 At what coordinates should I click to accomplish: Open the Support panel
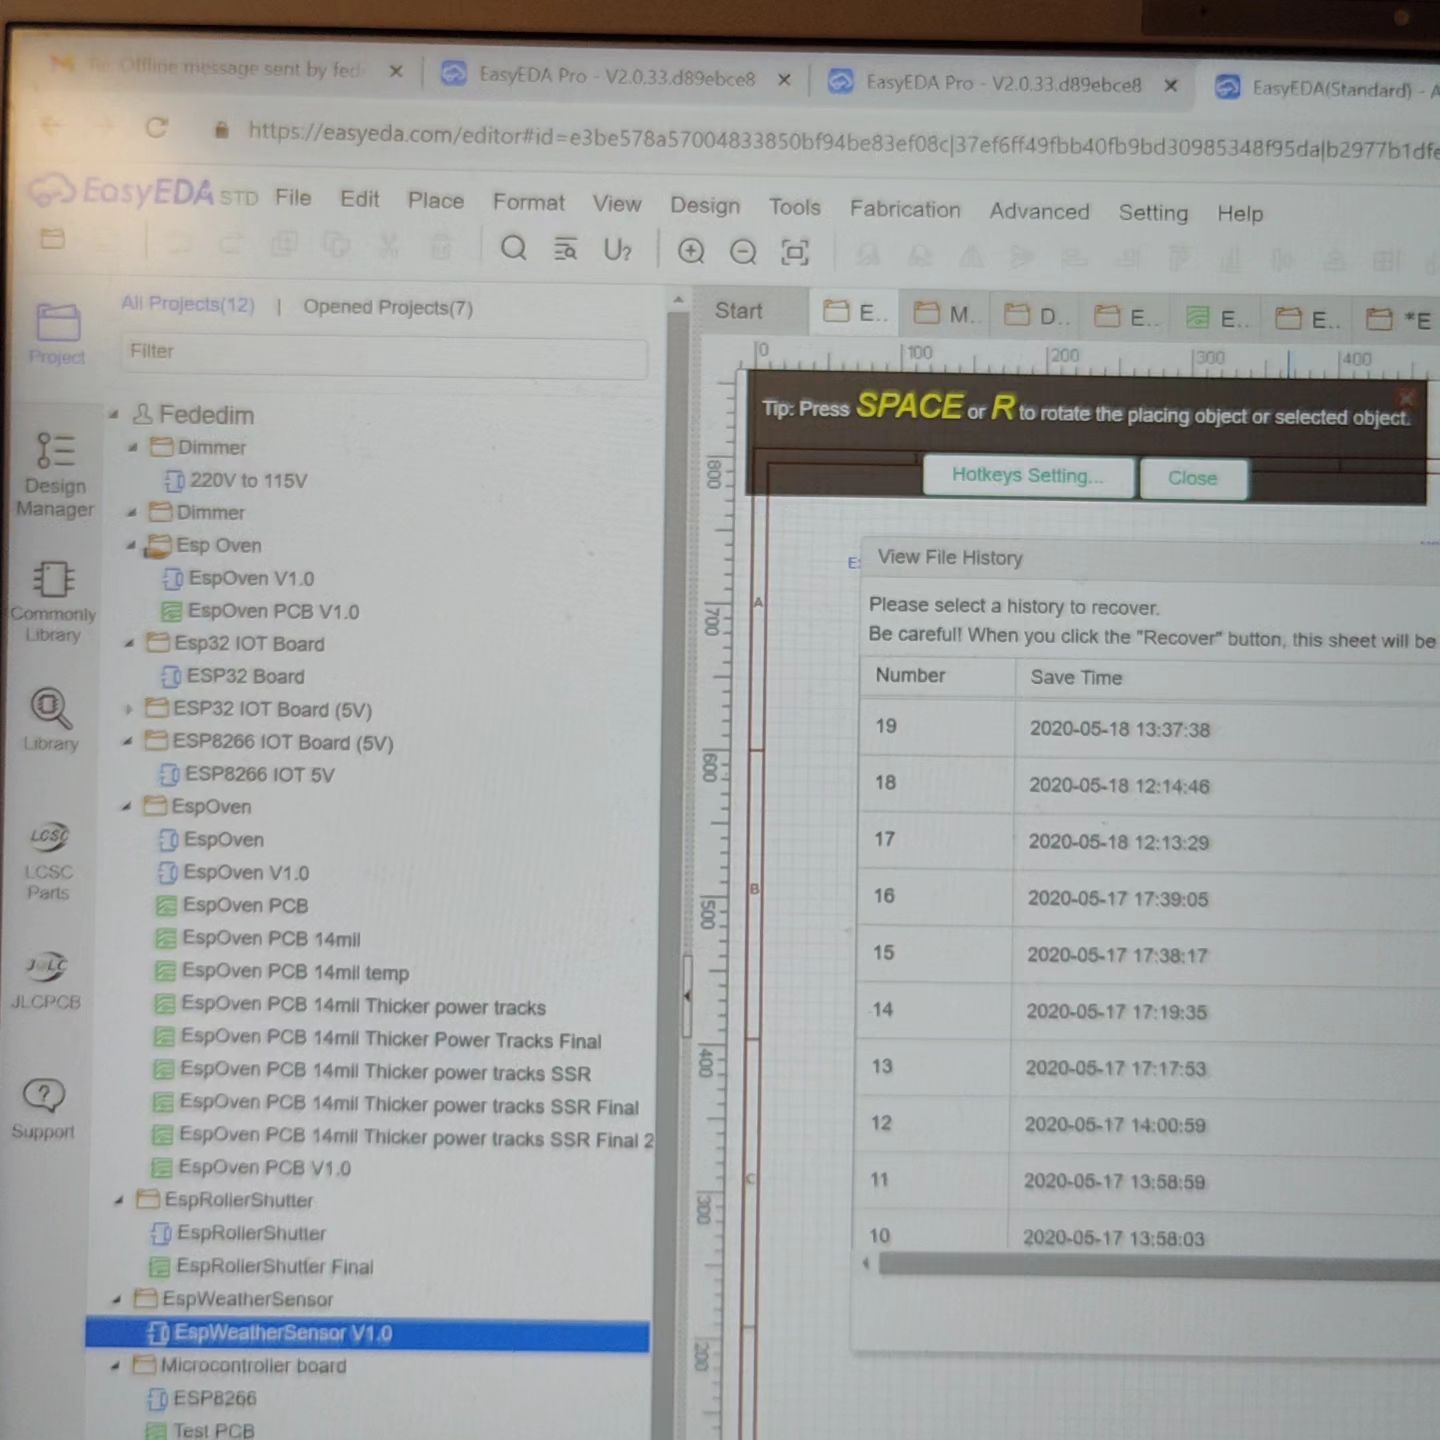coord(43,1108)
